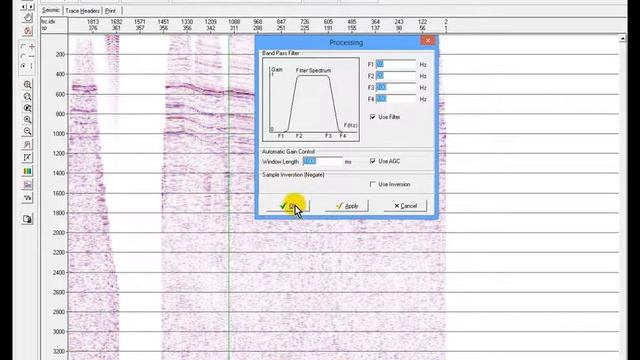Click the left arrow at toolbar top
Screen dimensions: 640x360
click(23, 7)
